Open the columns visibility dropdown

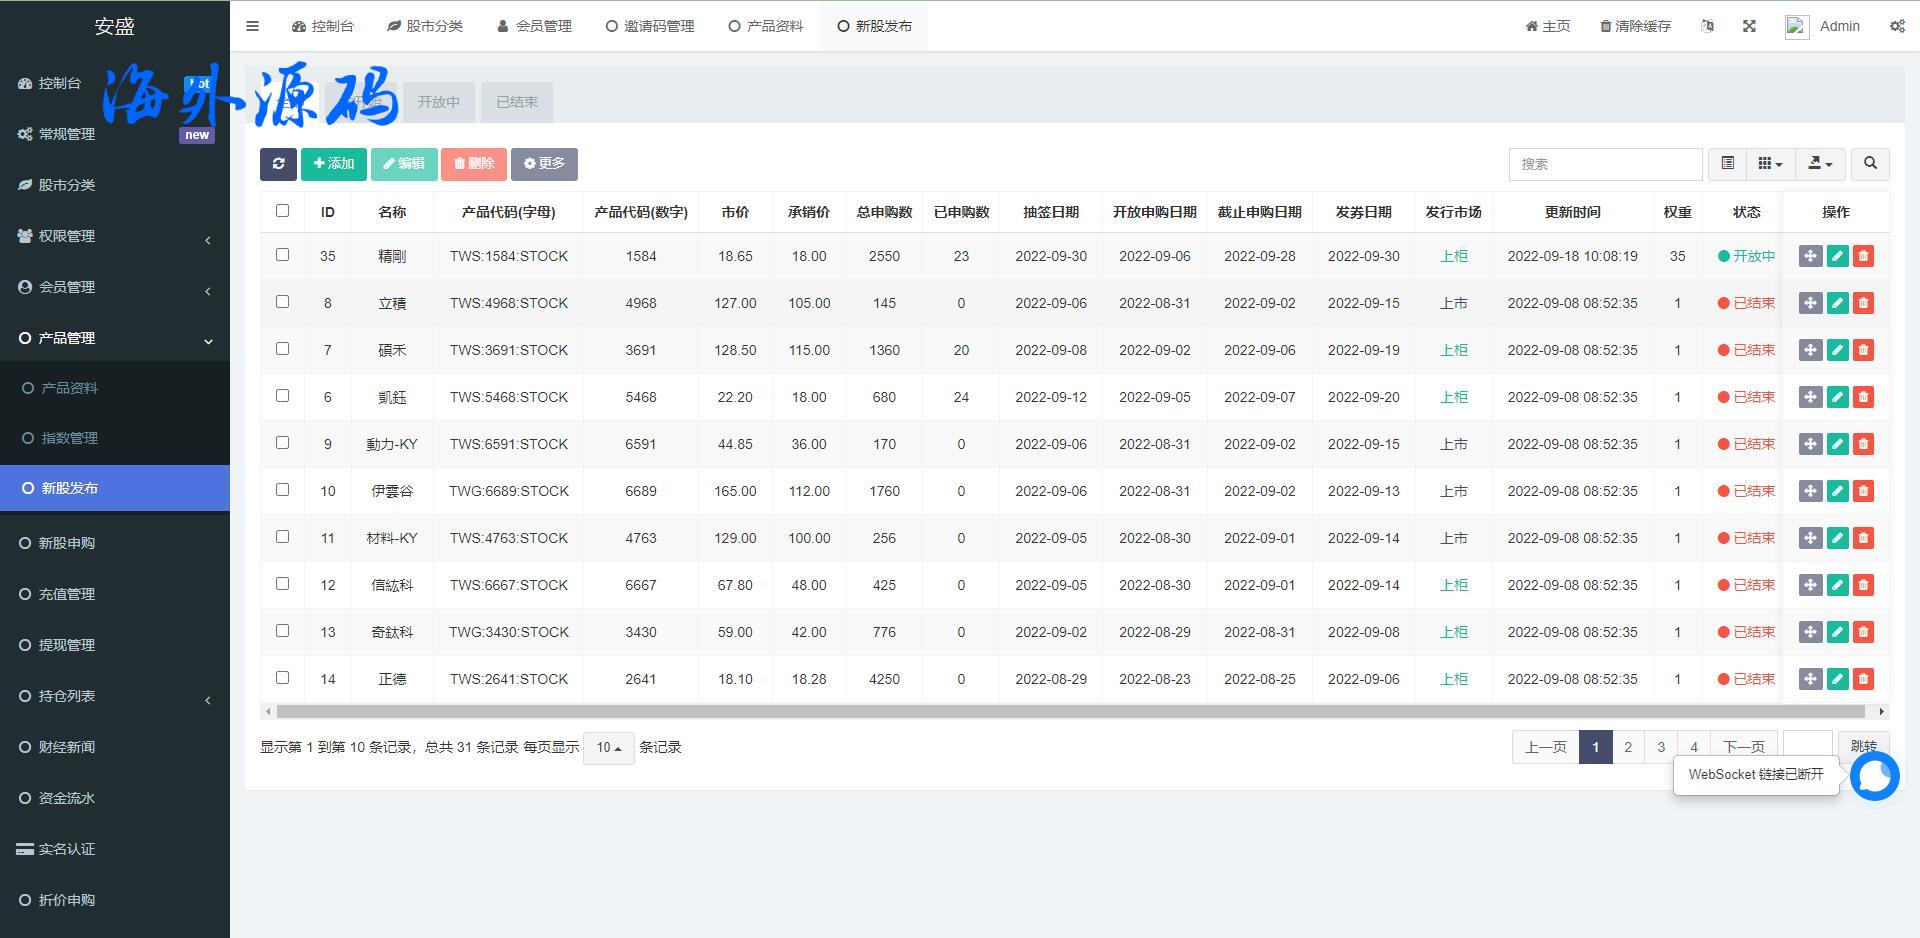(1770, 164)
